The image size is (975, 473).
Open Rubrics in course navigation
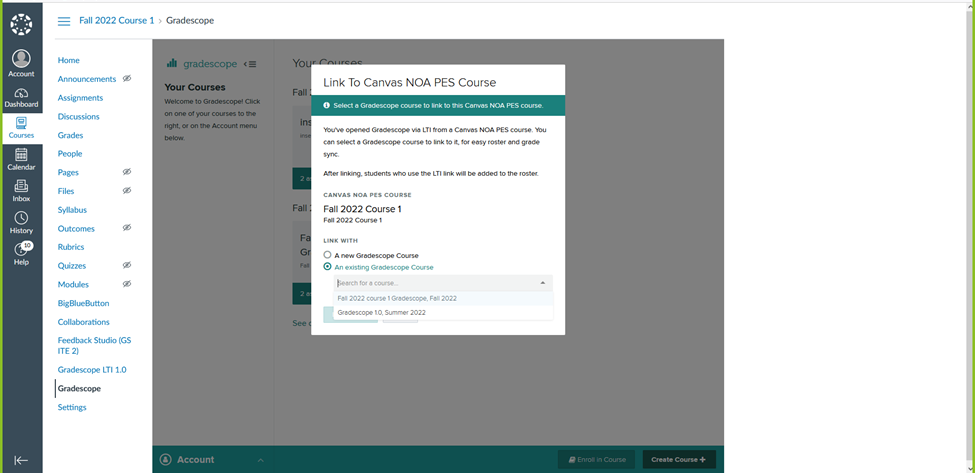pyautogui.click(x=71, y=247)
